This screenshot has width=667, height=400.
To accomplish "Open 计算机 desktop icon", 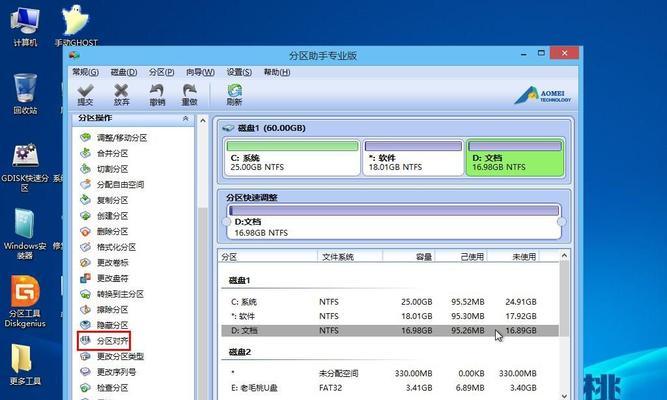I will [25, 26].
